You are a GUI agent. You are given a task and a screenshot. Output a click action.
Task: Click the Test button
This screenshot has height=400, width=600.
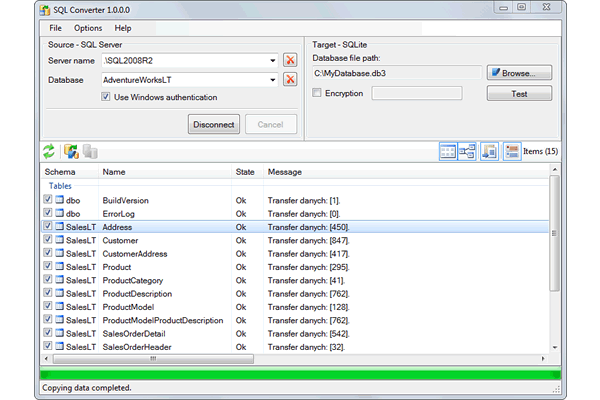[519, 94]
